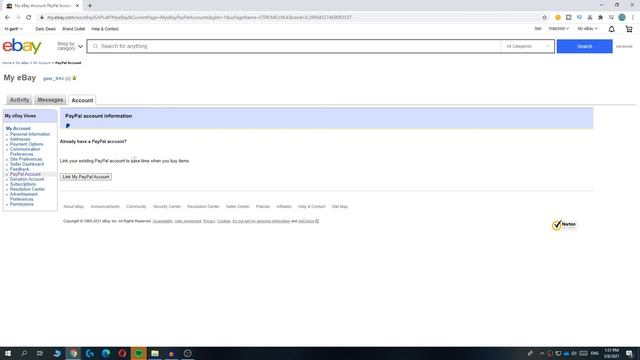Open the Windows action center
The image size is (640, 360).
point(629,353)
